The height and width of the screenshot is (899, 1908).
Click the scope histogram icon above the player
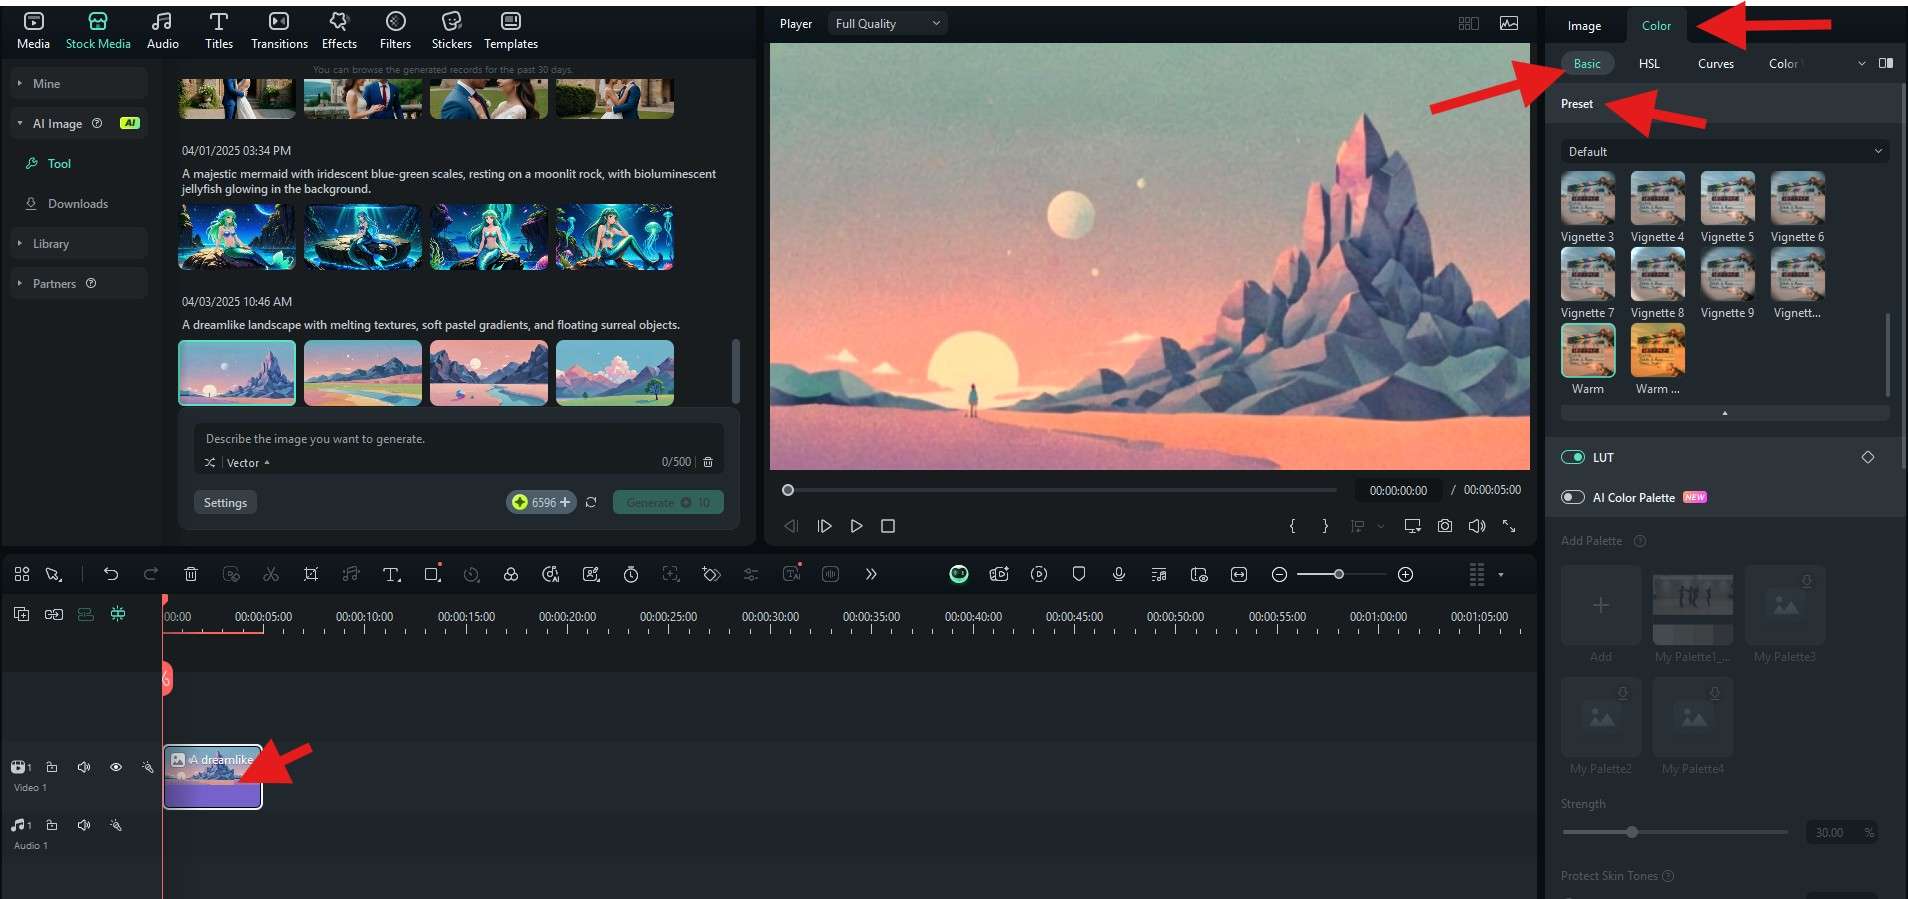pyautogui.click(x=1509, y=24)
